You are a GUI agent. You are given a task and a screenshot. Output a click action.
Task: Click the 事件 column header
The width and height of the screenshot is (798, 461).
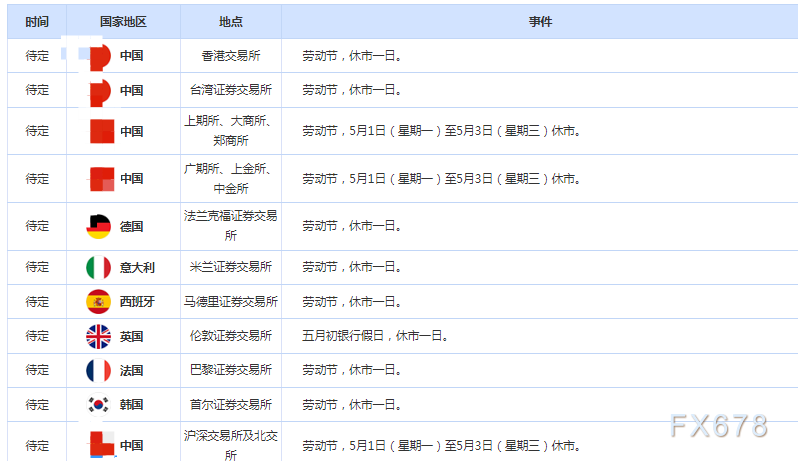(540, 21)
